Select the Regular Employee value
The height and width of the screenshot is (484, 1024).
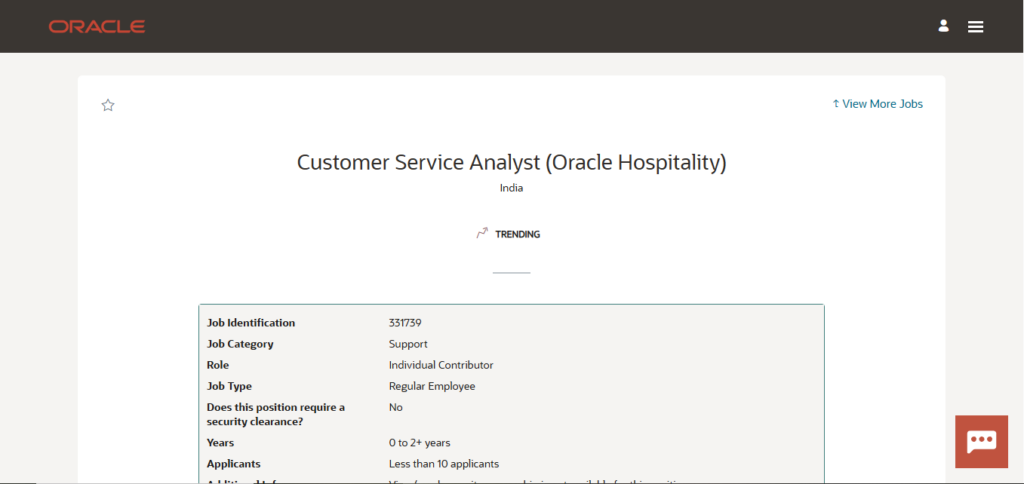[x=432, y=386]
